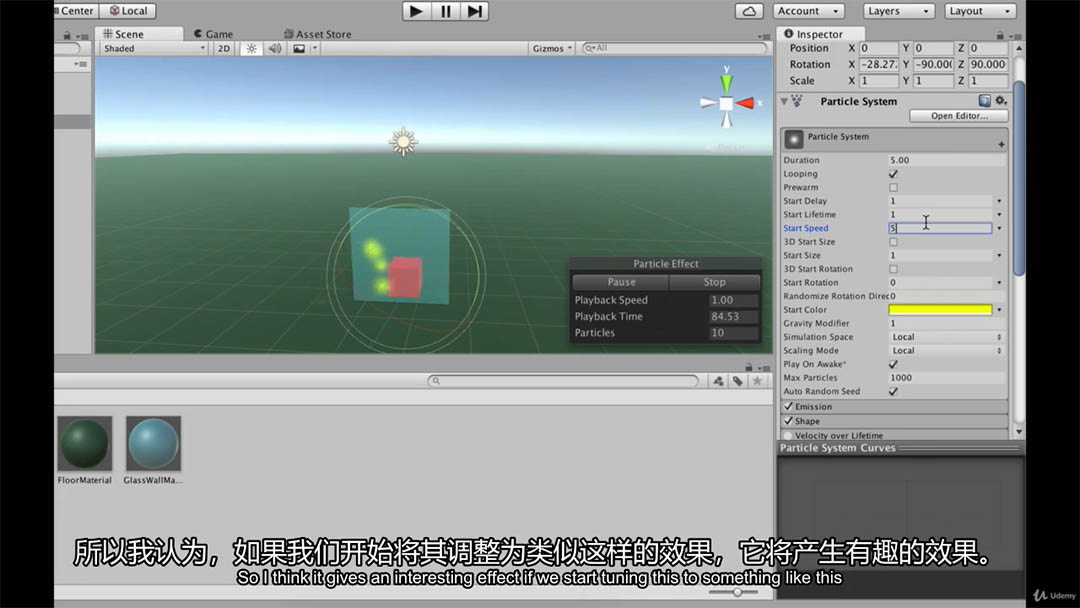The width and height of the screenshot is (1080, 608).
Task: Switch to the Game tab
Action: (214, 34)
